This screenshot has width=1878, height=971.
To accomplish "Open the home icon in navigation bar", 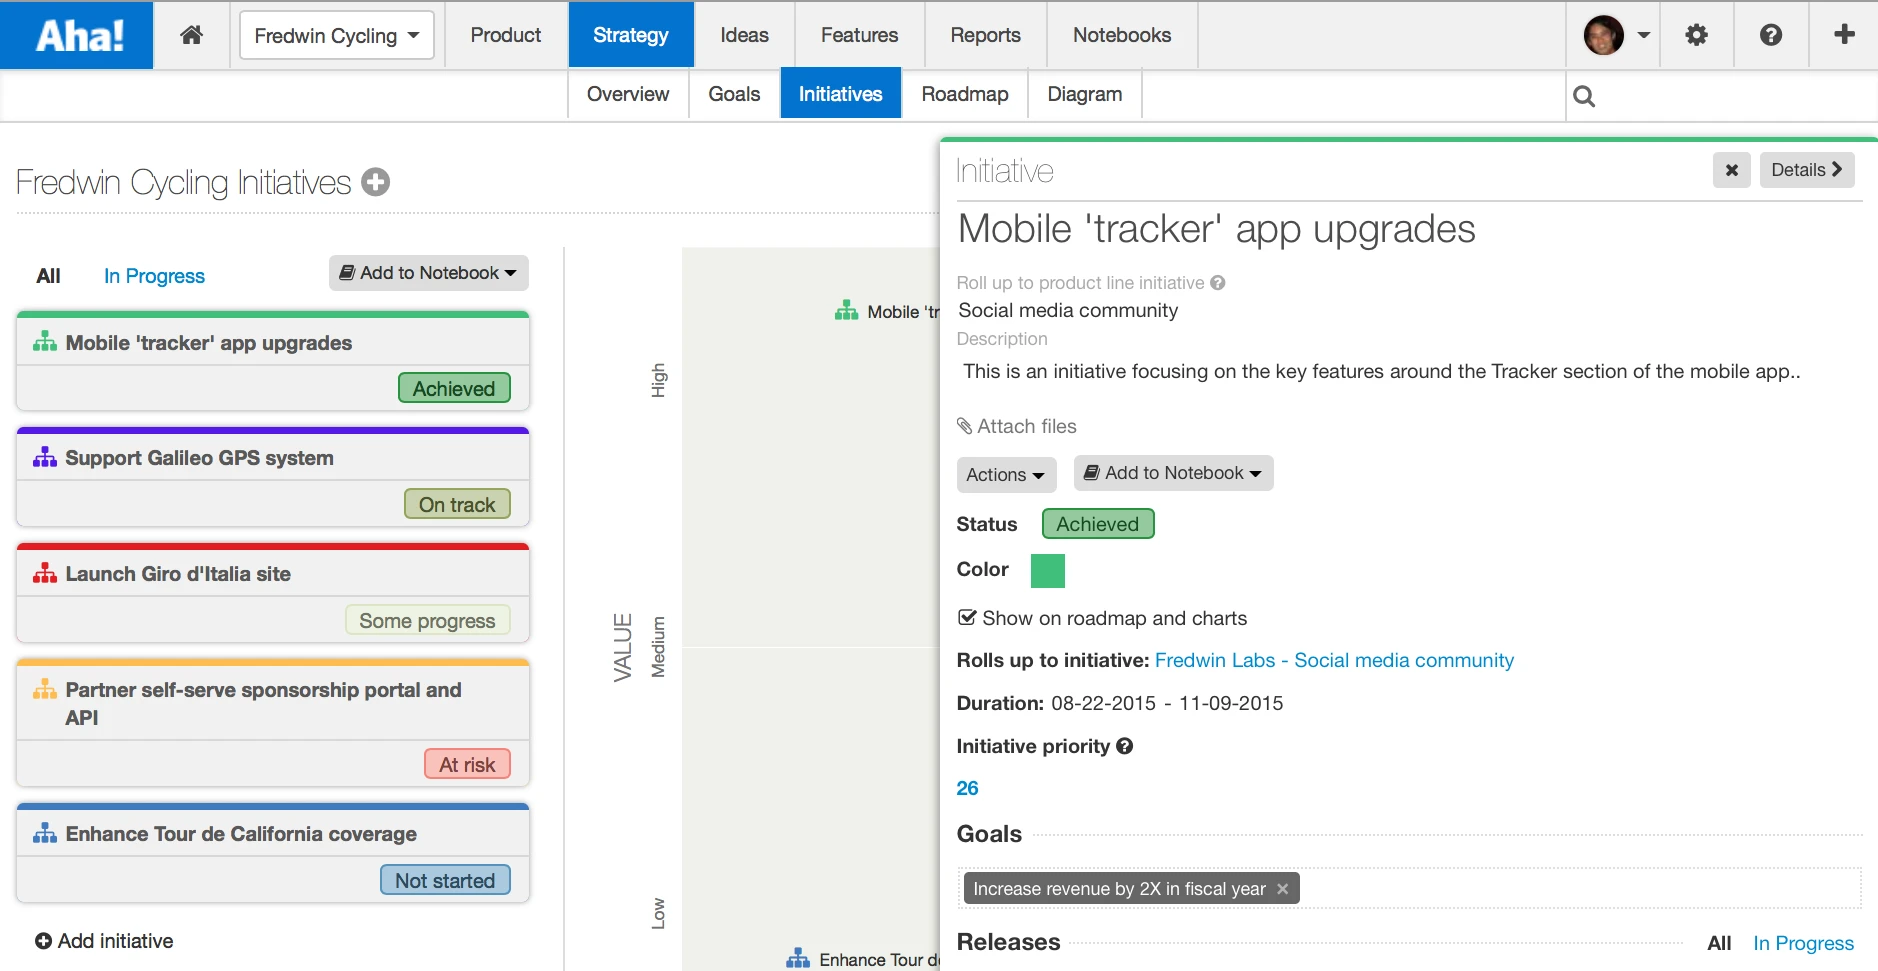I will tap(191, 35).
